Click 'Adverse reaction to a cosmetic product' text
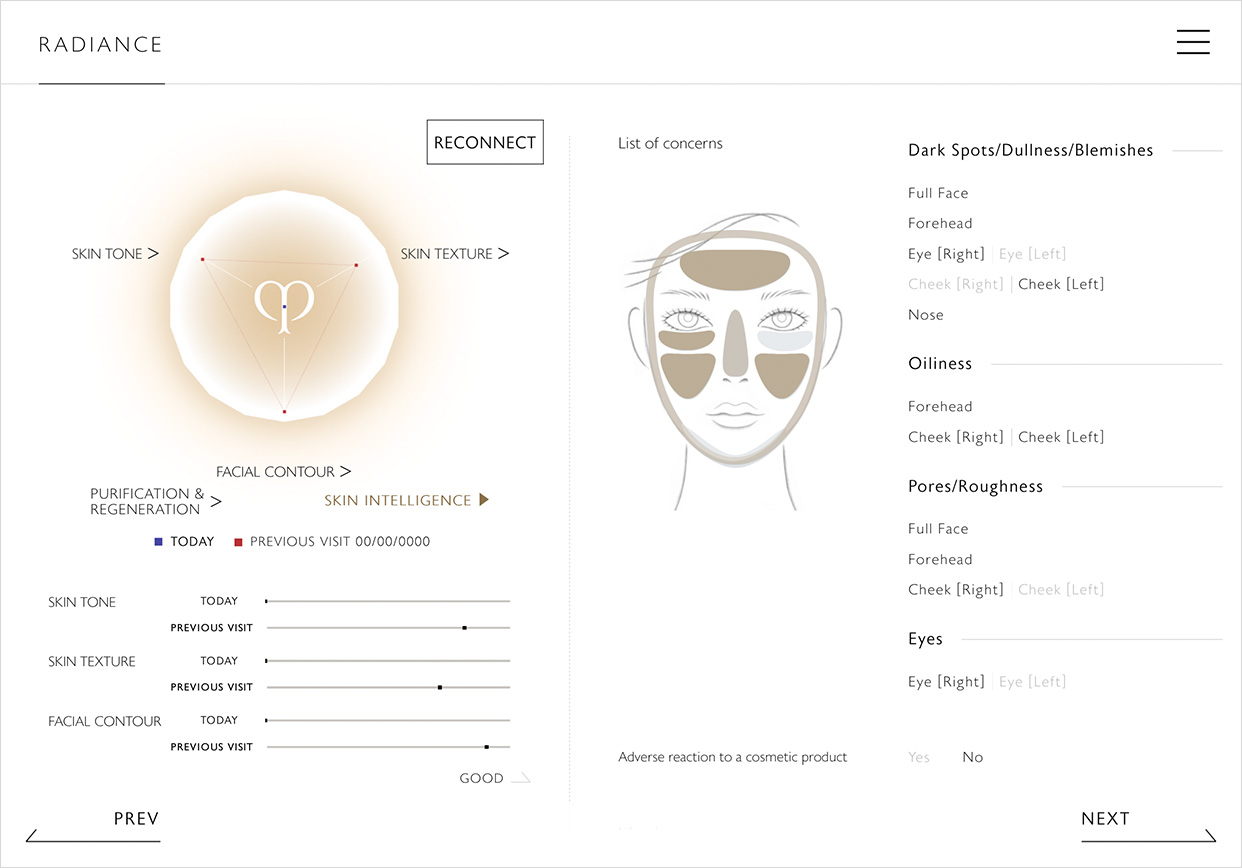 (x=733, y=757)
